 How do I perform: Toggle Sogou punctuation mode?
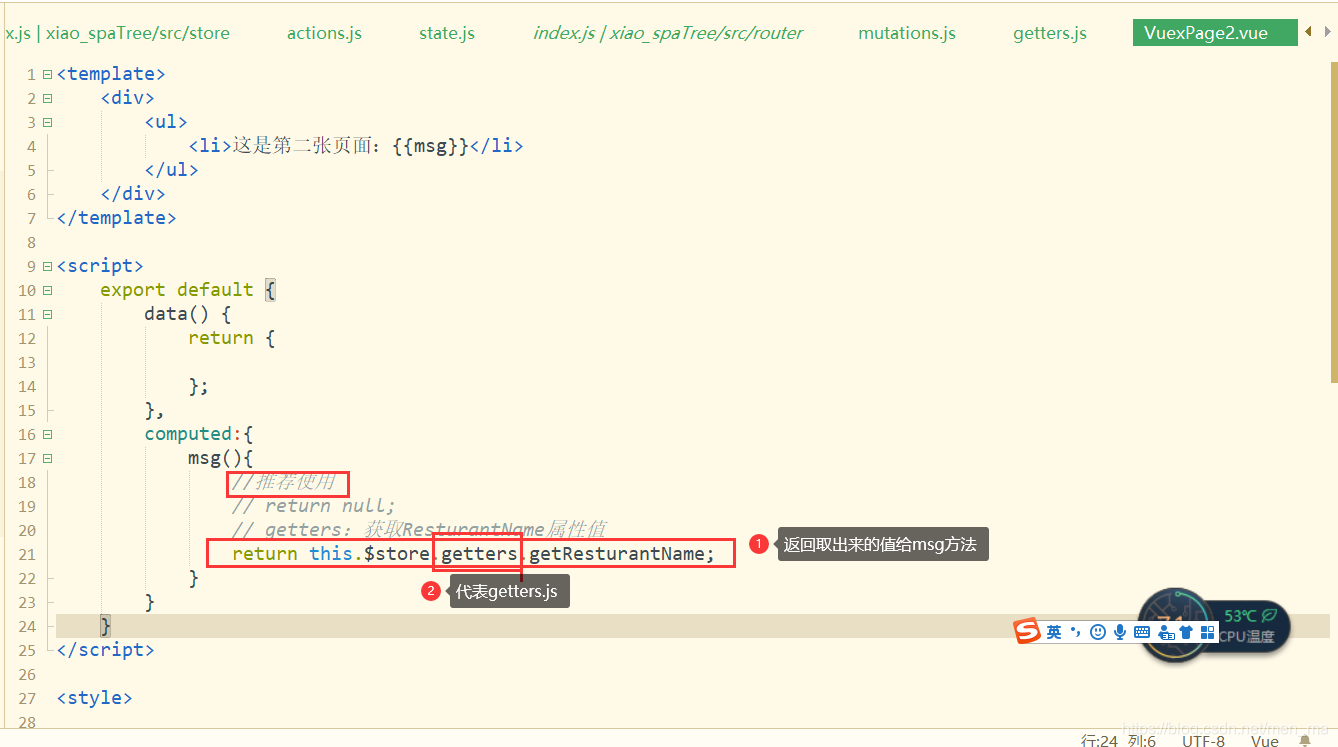[x=1076, y=632]
